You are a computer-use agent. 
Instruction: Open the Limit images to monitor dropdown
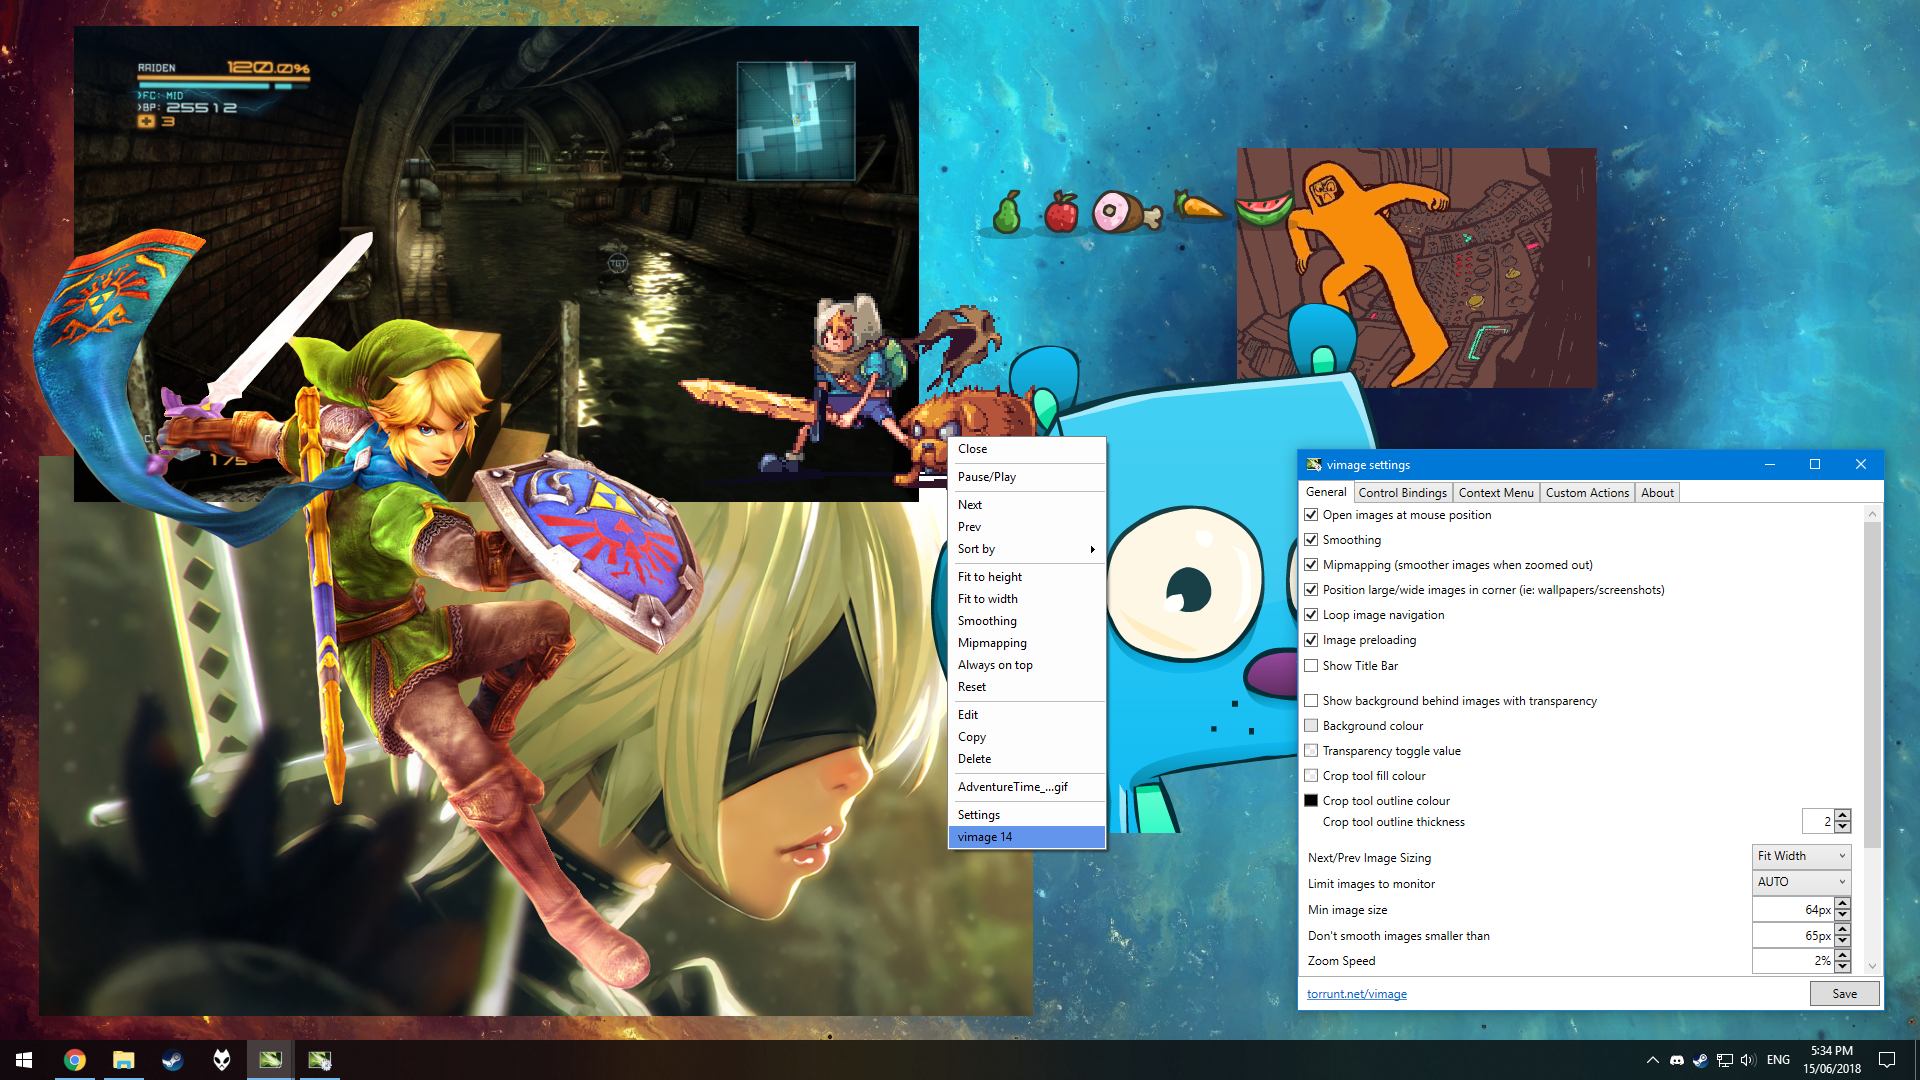click(x=1801, y=882)
